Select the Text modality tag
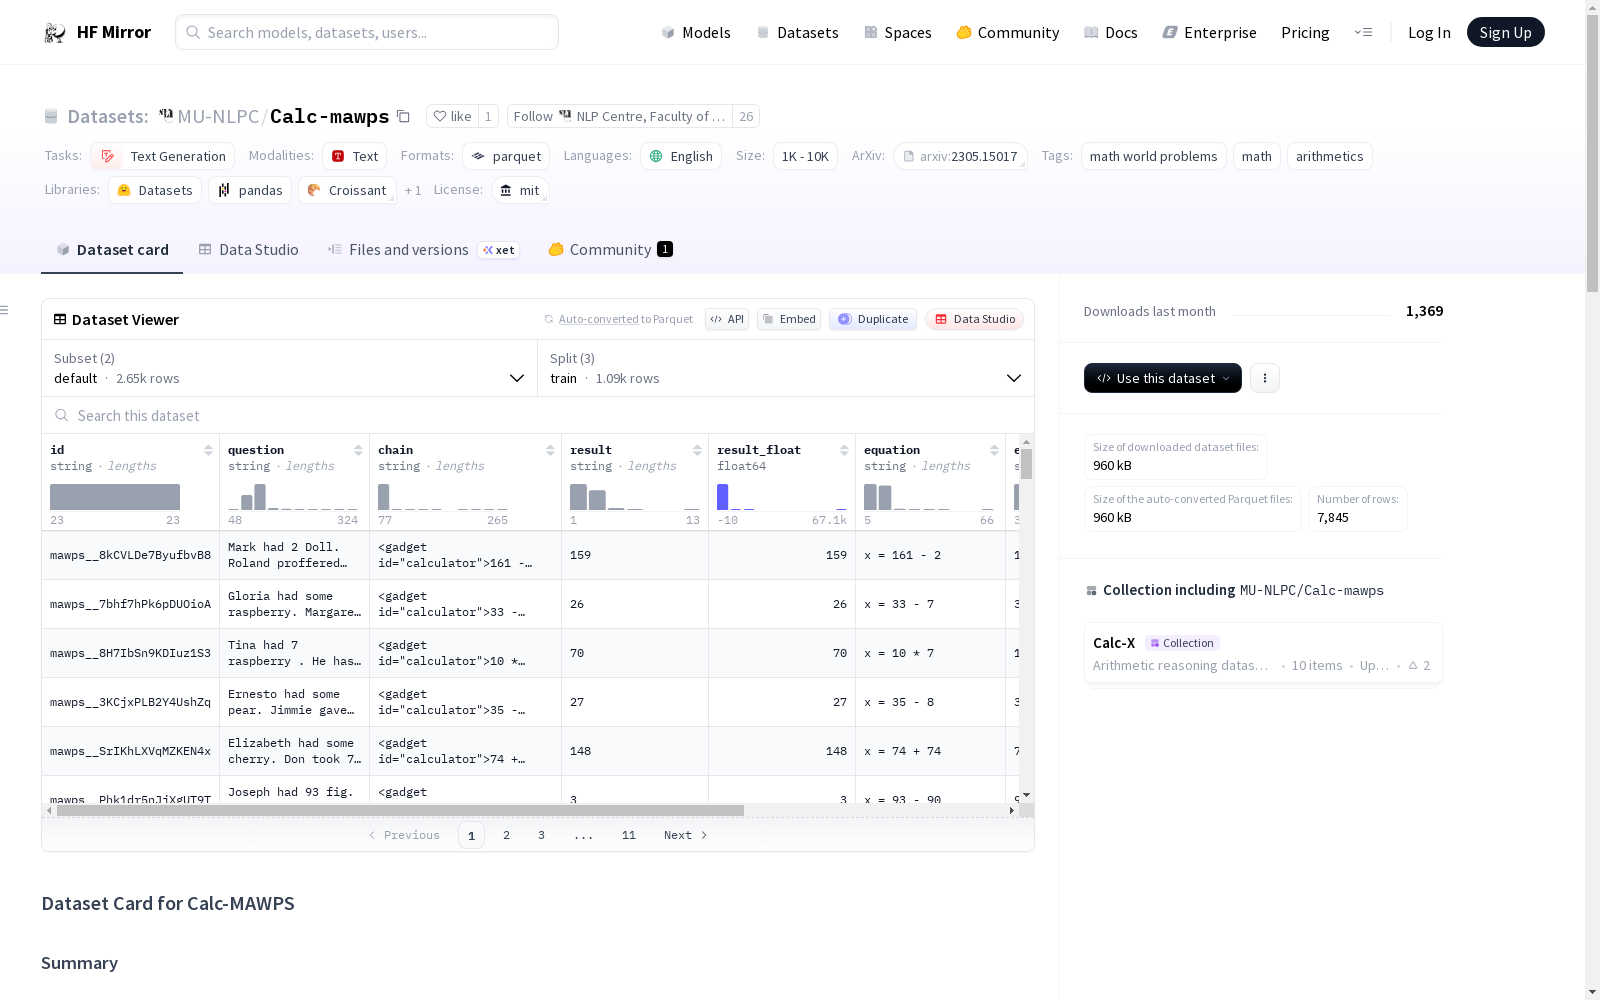The image size is (1600, 1000). [x=354, y=156]
